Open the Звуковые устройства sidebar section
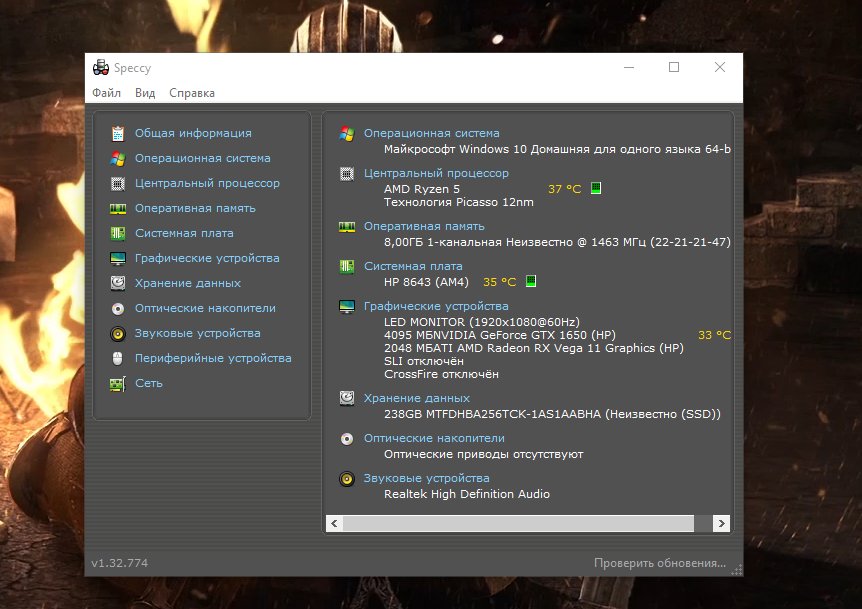The width and height of the screenshot is (862, 609). 198,333
